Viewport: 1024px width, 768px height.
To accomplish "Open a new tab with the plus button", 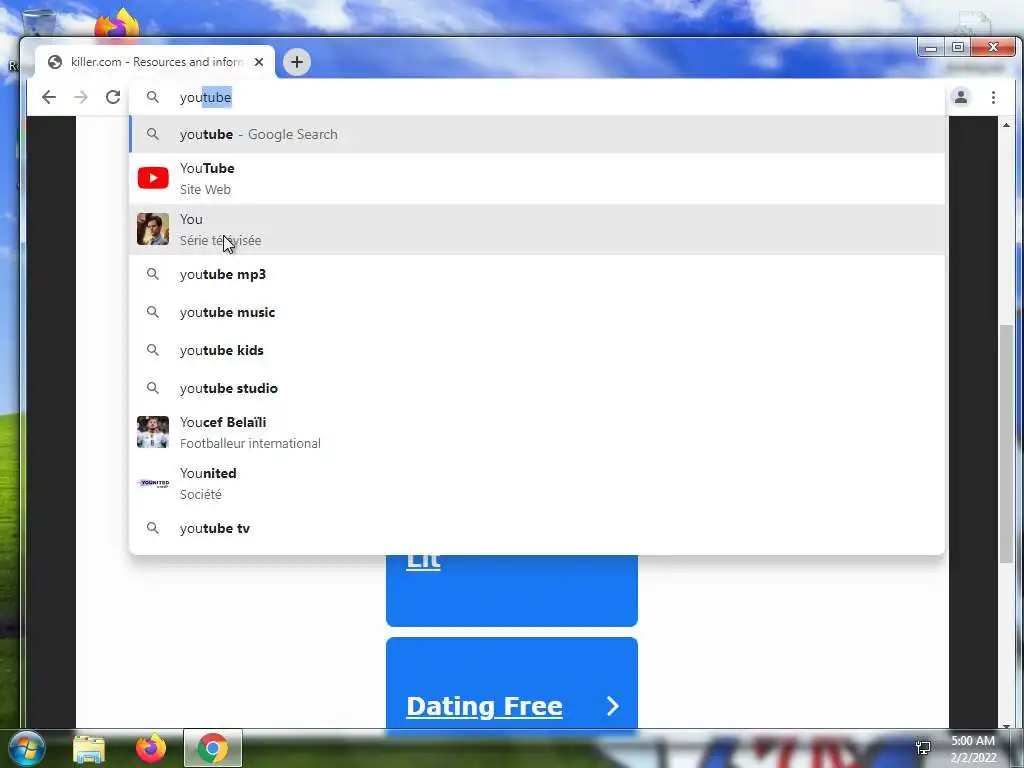I will coord(296,62).
